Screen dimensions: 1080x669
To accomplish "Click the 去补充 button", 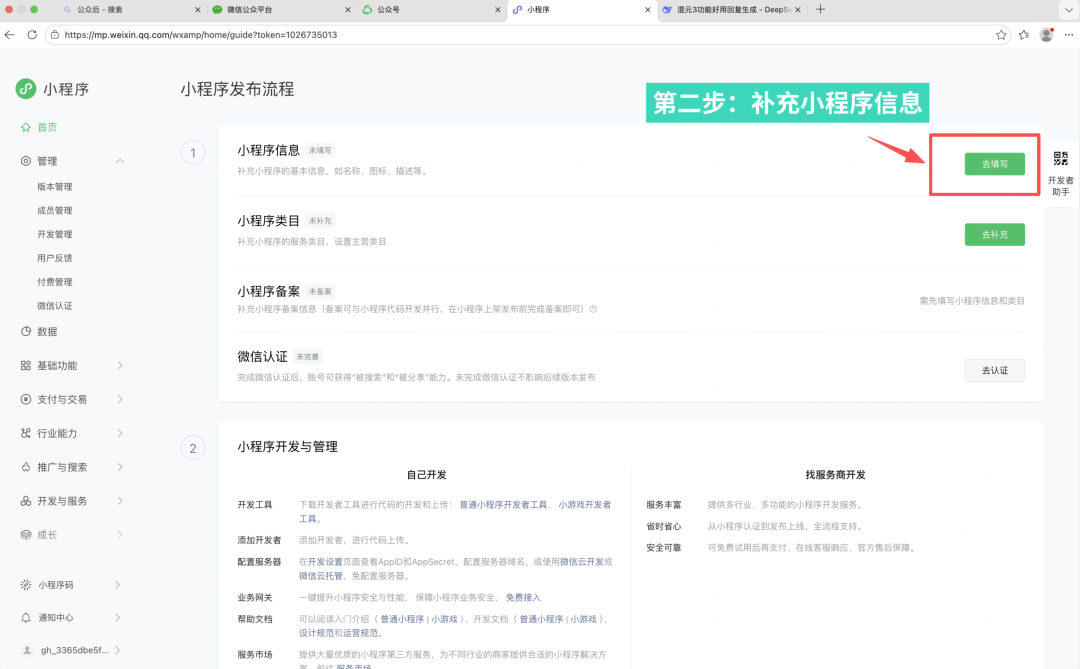I will coord(994,234).
